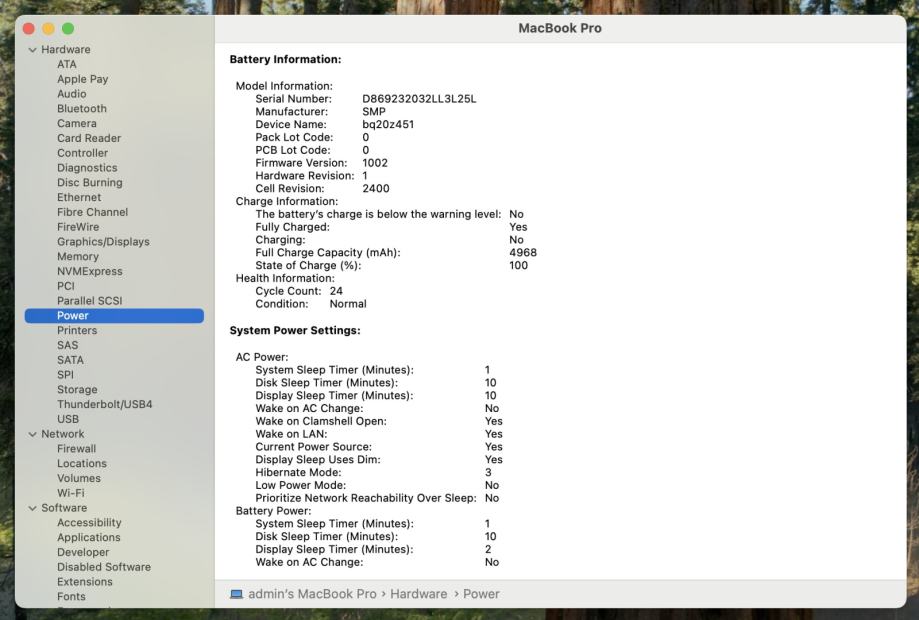Click device name bq20z451
Viewport: 919px width, 620px height.
tap(388, 125)
